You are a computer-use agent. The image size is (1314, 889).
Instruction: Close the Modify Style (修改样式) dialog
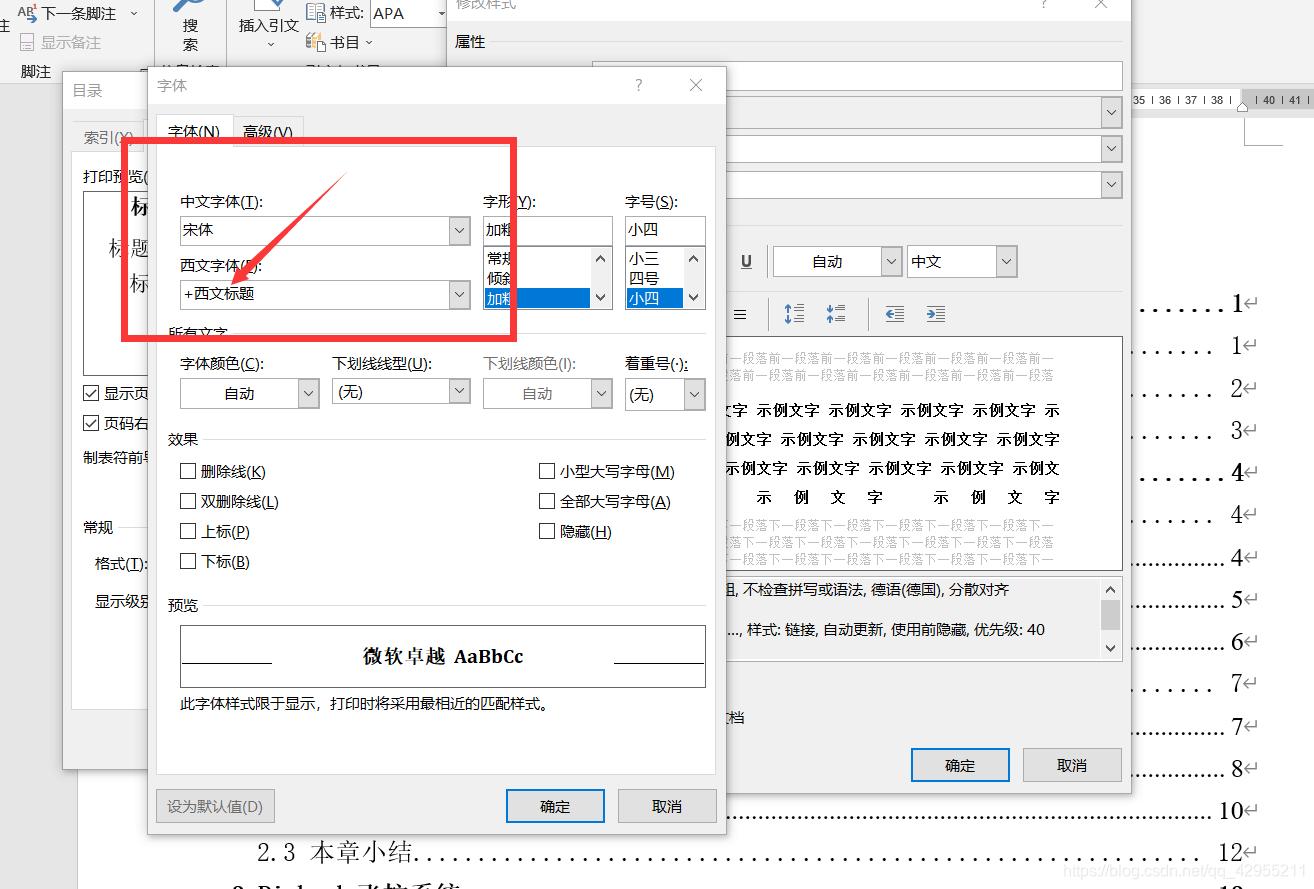click(1101, 4)
